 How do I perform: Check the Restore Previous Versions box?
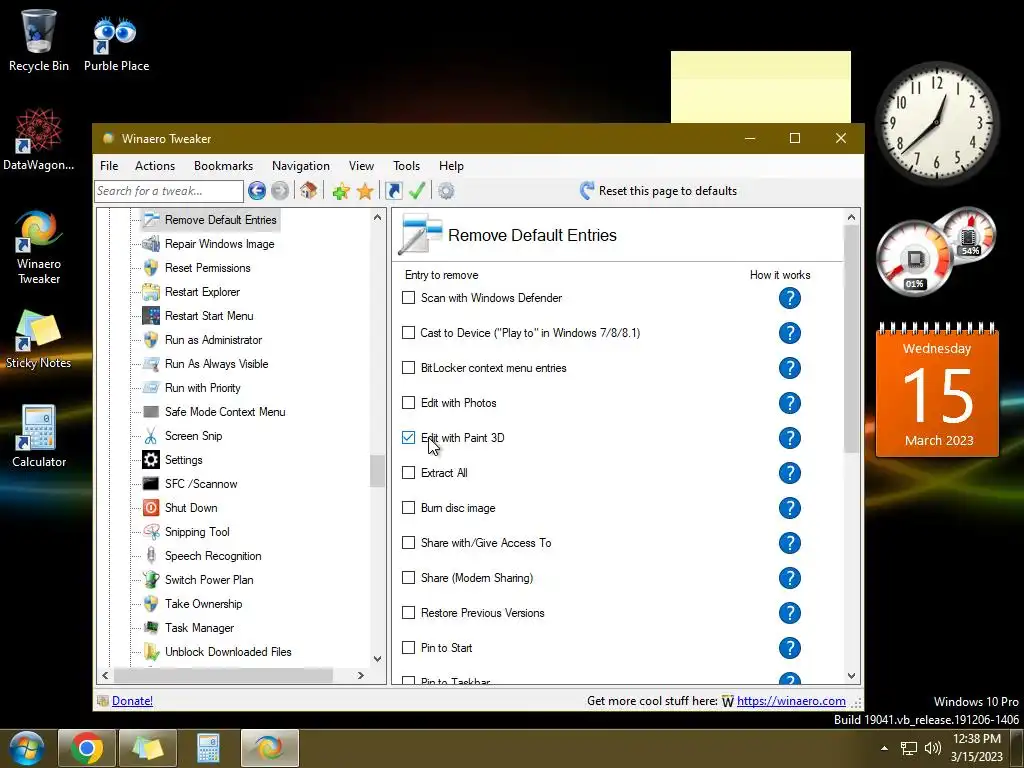click(x=408, y=613)
